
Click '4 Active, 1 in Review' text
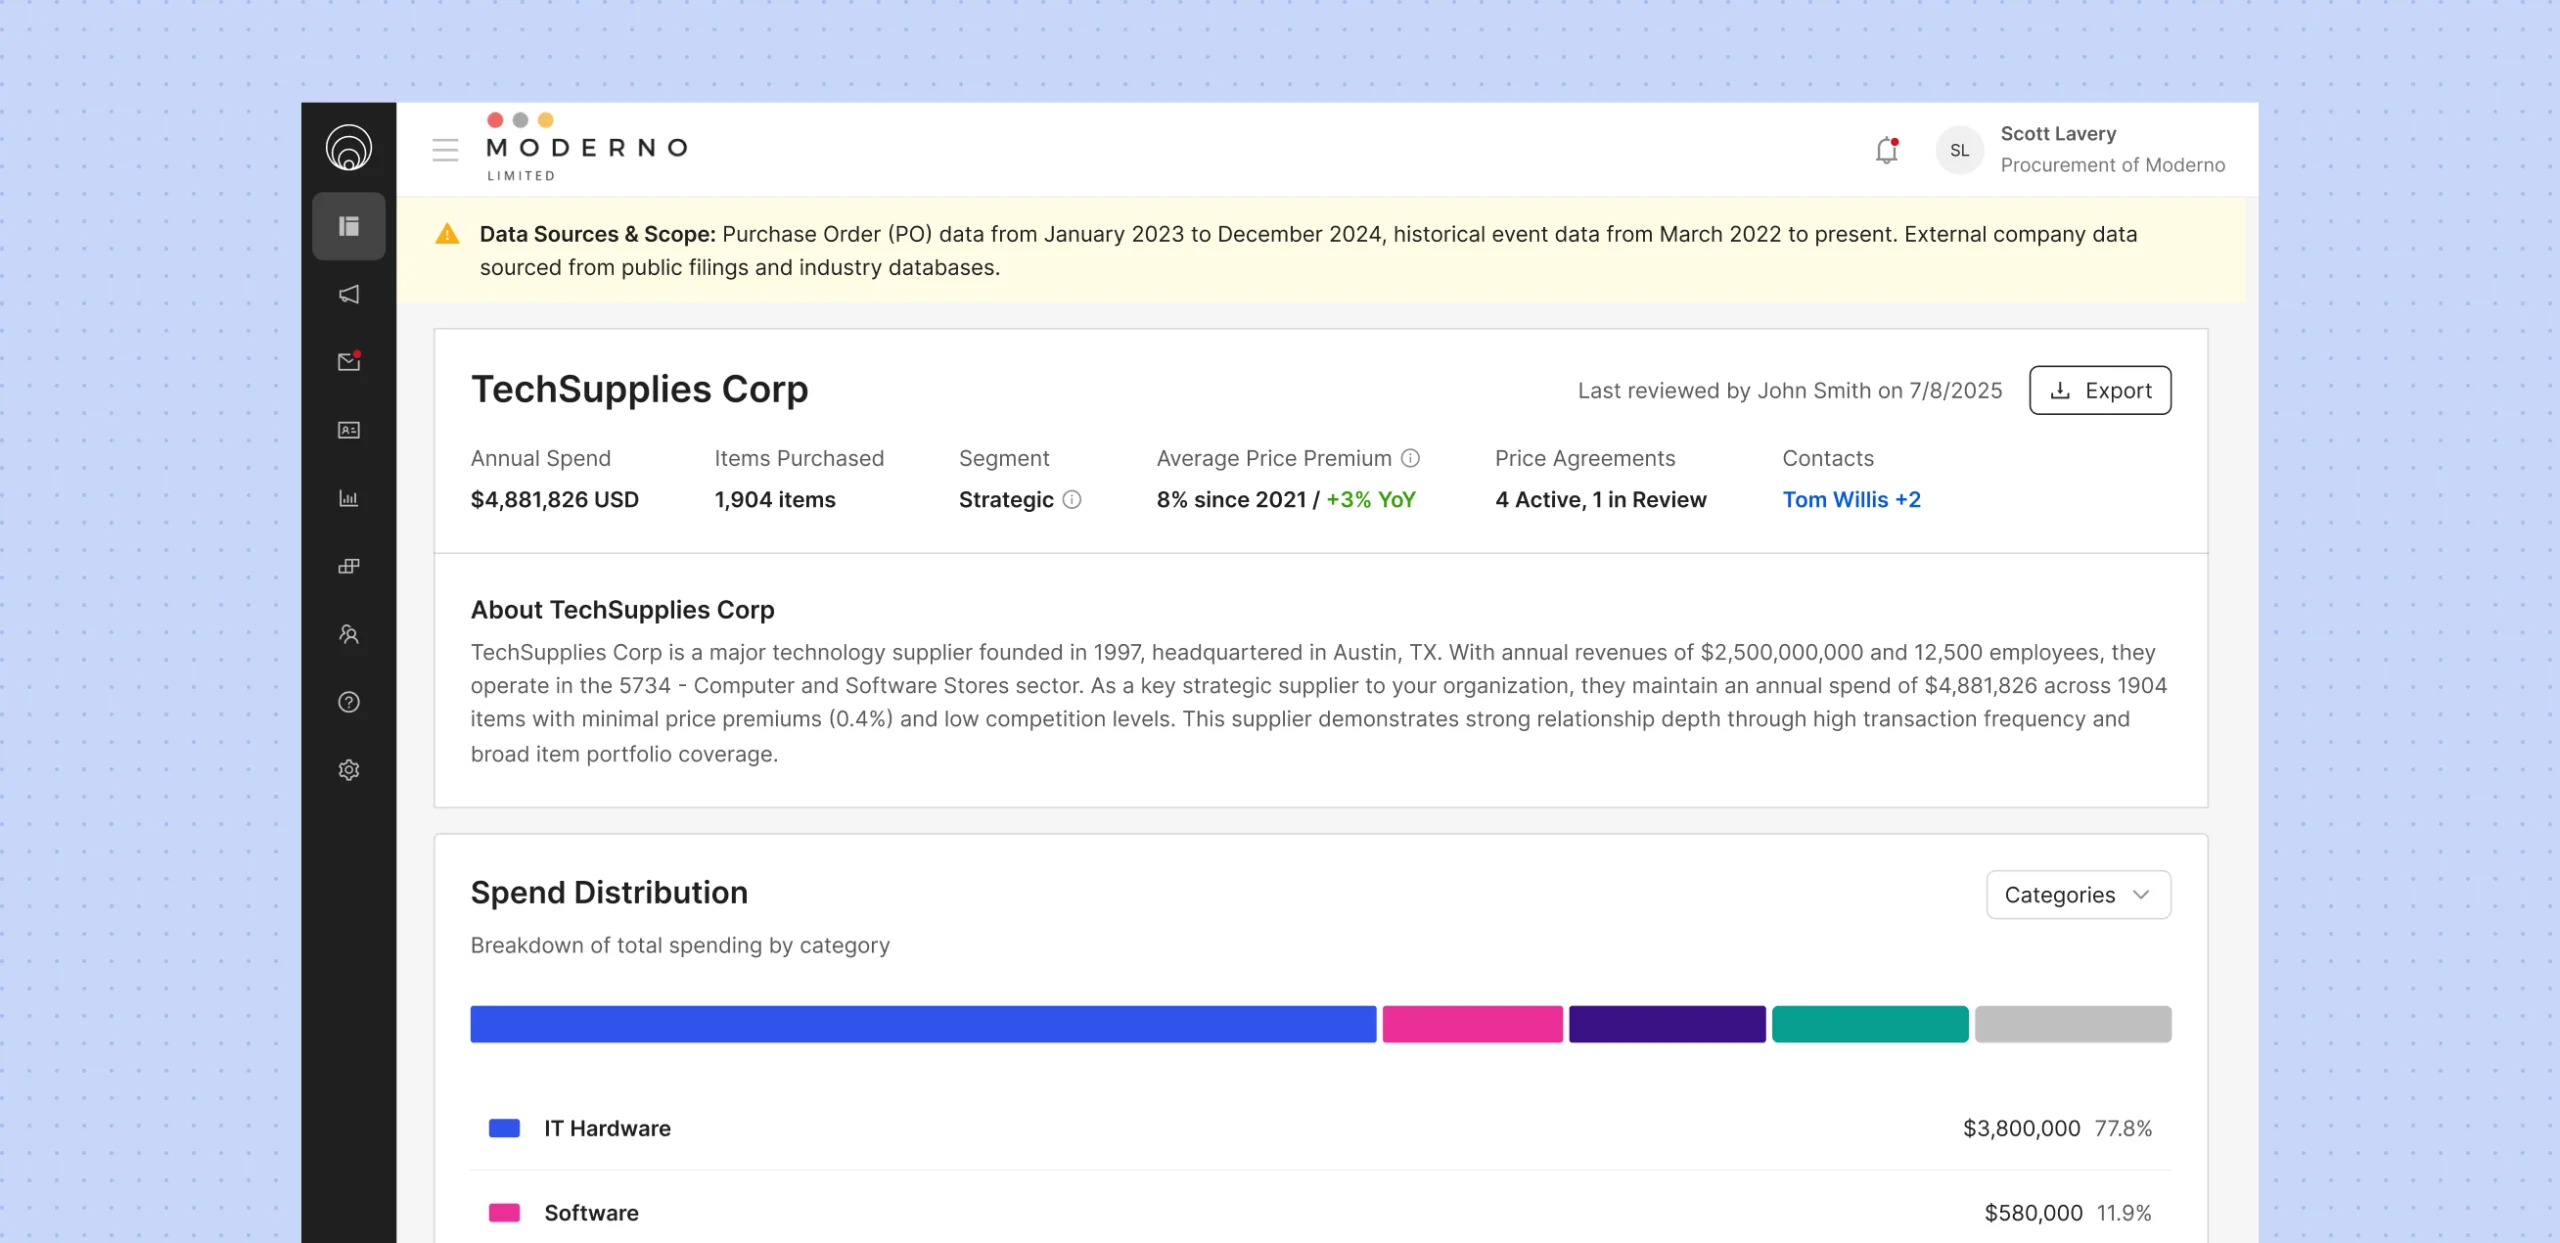[1600, 499]
